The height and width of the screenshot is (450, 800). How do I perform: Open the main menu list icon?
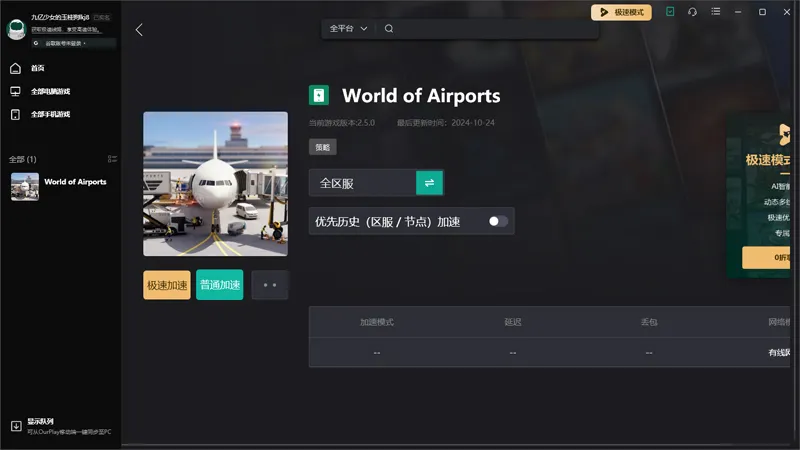pos(716,11)
